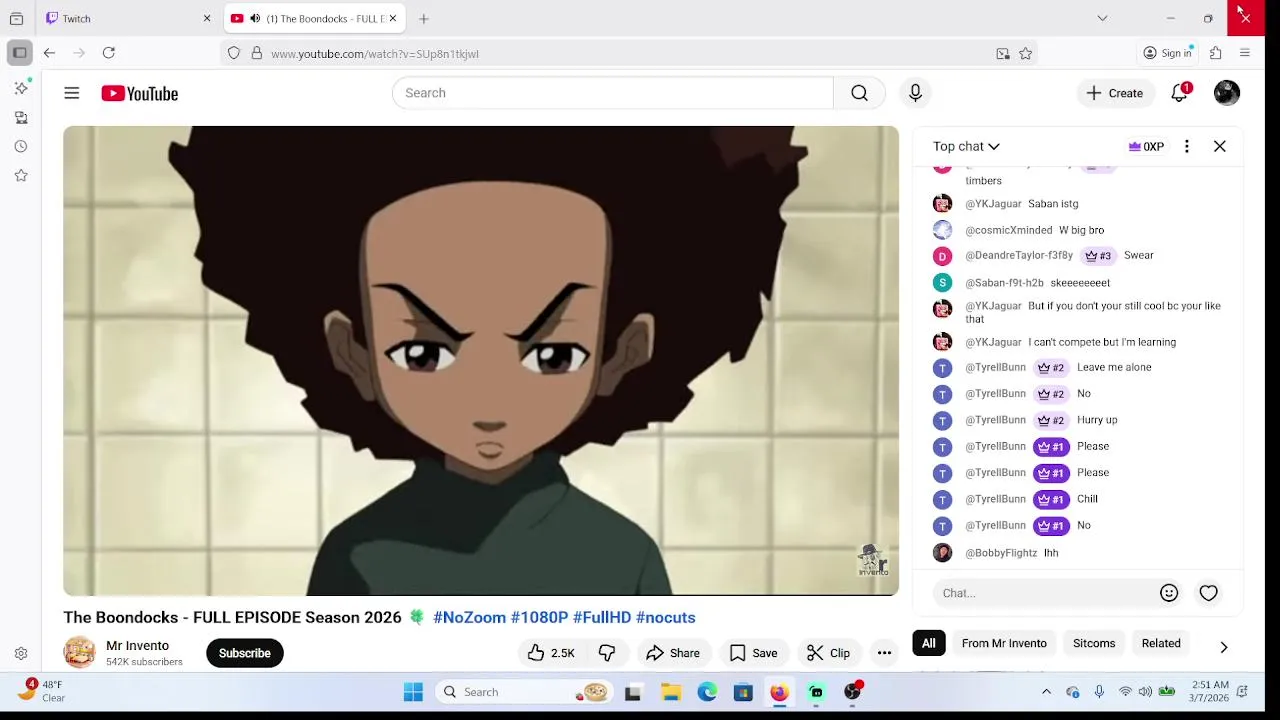Open sidebar history clock icon

pyautogui.click(x=21, y=147)
